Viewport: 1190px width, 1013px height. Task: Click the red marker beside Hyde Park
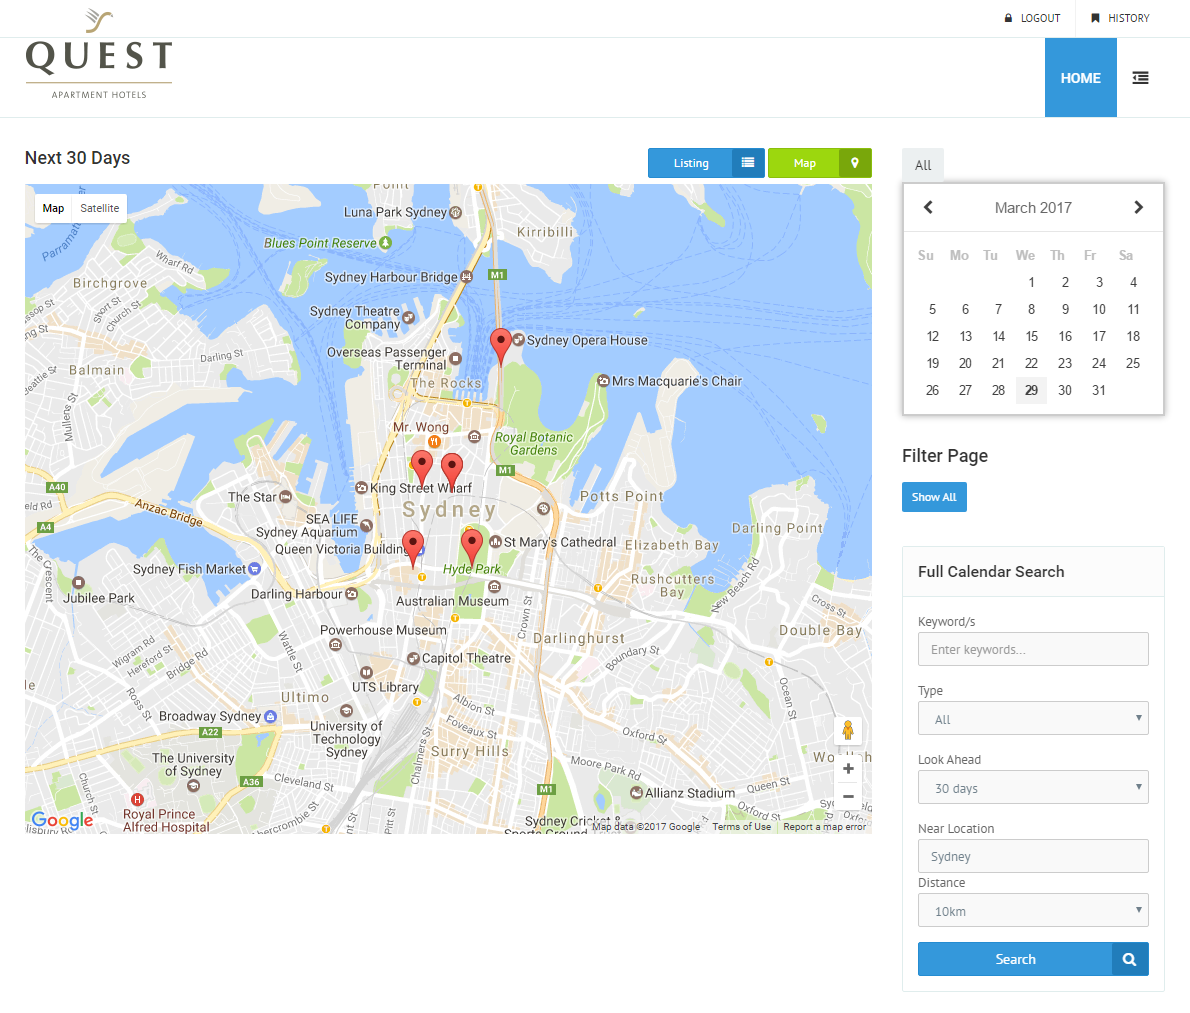click(x=472, y=546)
